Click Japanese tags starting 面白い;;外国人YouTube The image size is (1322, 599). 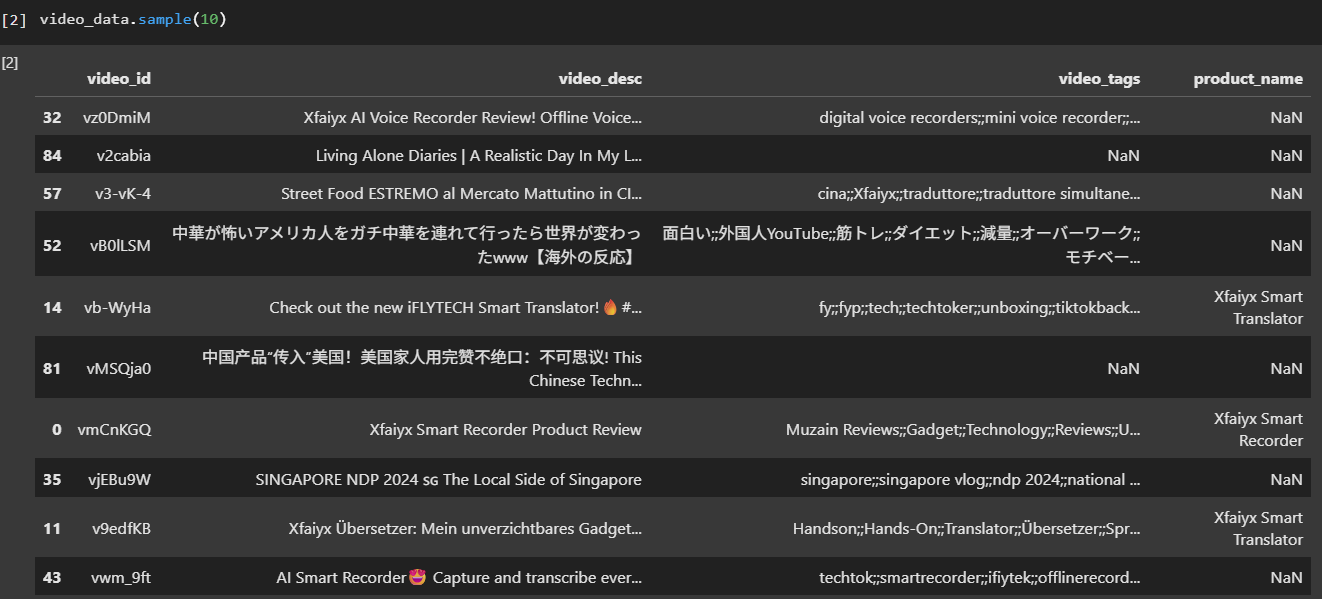pyautogui.click(x=901, y=245)
